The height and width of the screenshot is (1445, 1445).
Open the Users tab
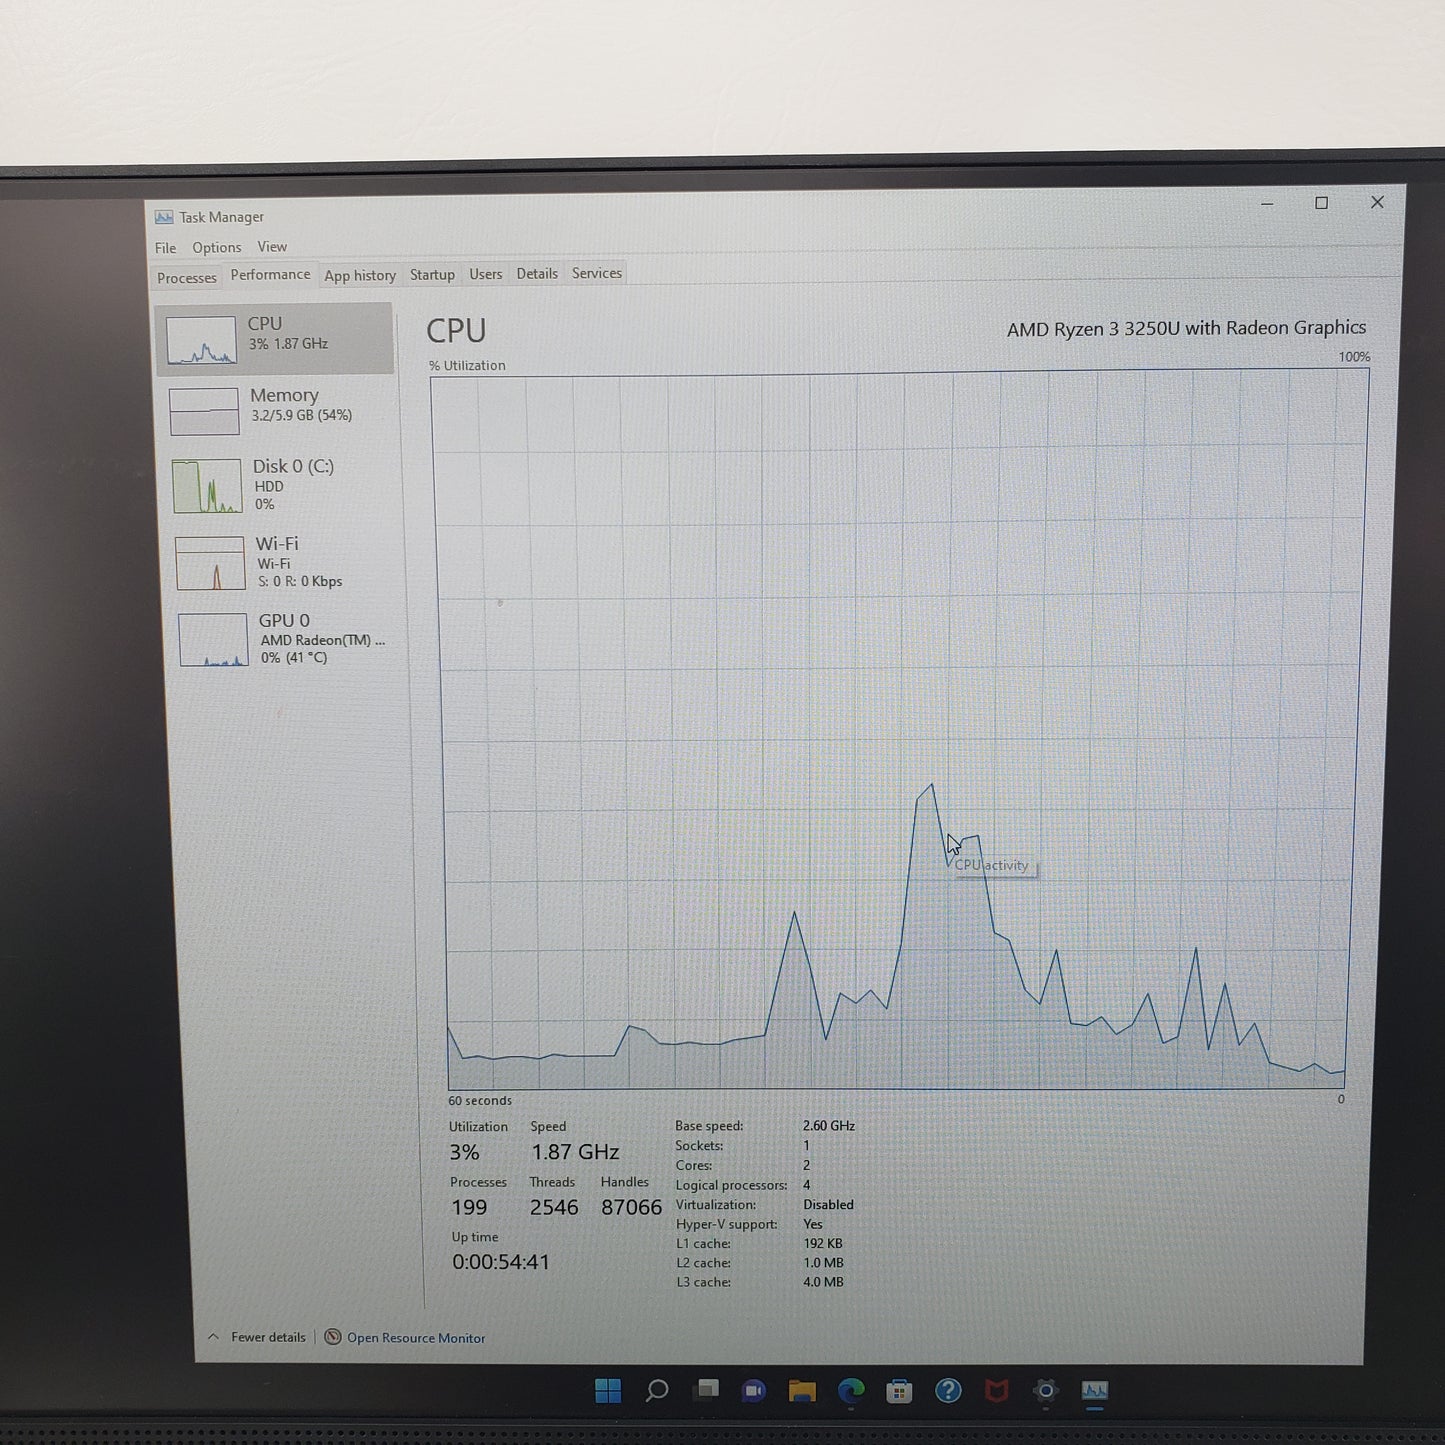[x=486, y=274]
